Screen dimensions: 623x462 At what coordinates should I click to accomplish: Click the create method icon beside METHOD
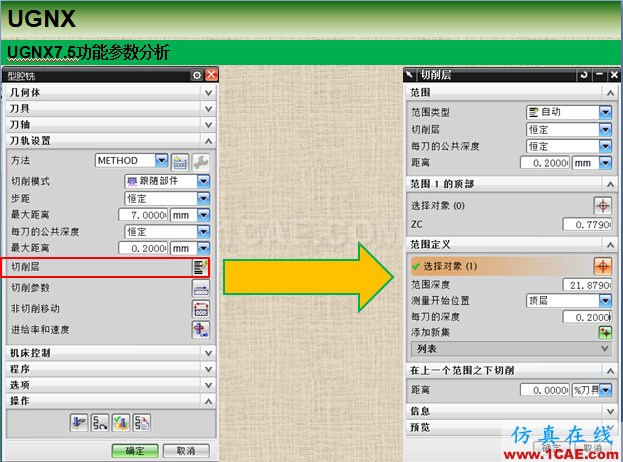pyautogui.click(x=180, y=162)
